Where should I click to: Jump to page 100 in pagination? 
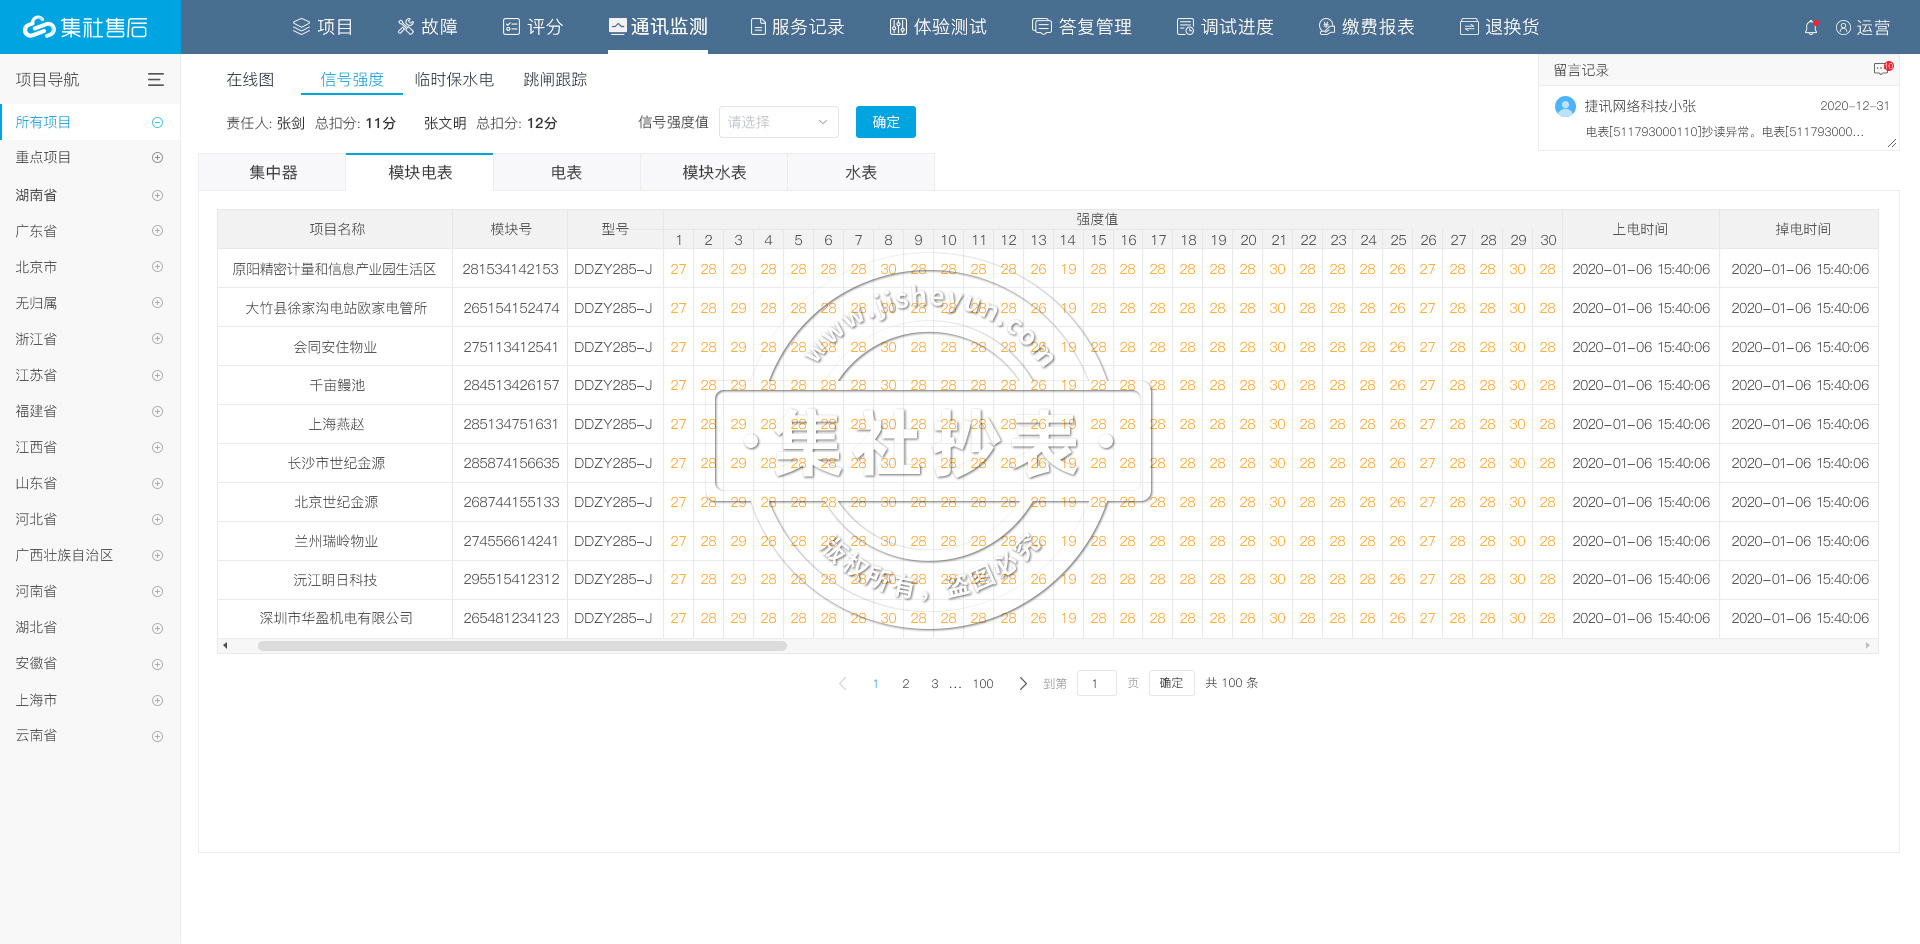click(x=983, y=684)
